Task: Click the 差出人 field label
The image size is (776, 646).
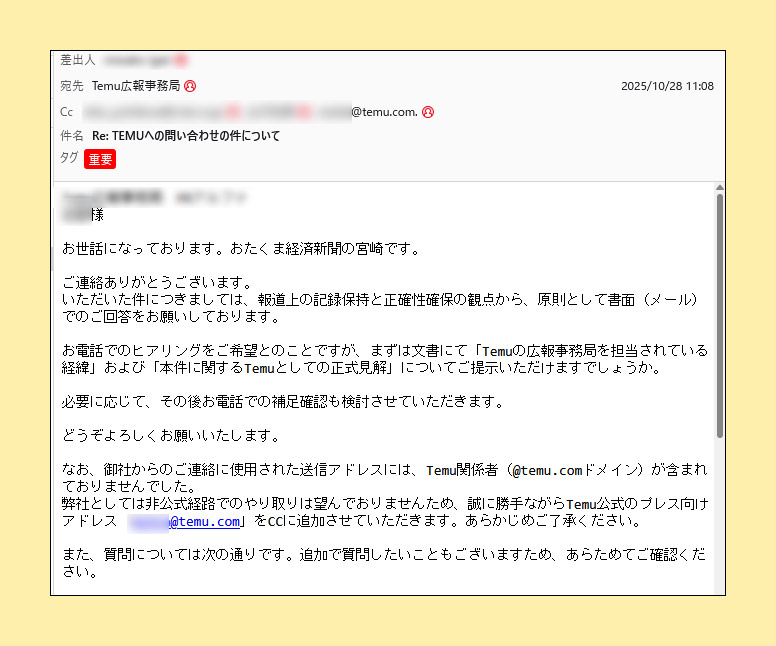Action: click(x=77, y=61)
